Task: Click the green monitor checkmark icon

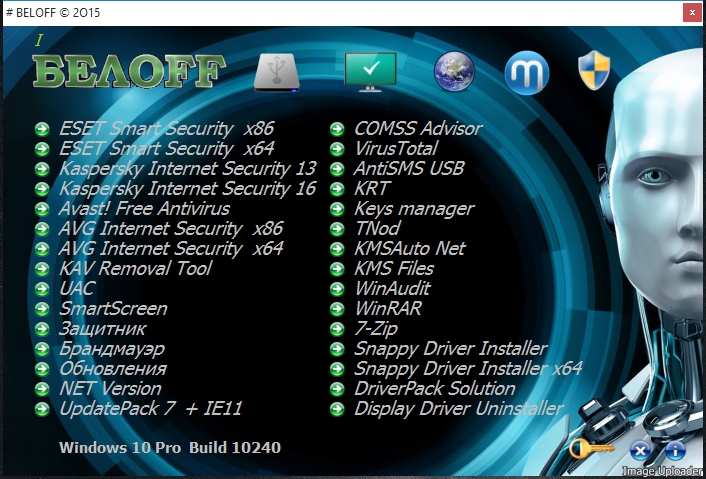Action: pyautogui.click(x=370, y=72)
